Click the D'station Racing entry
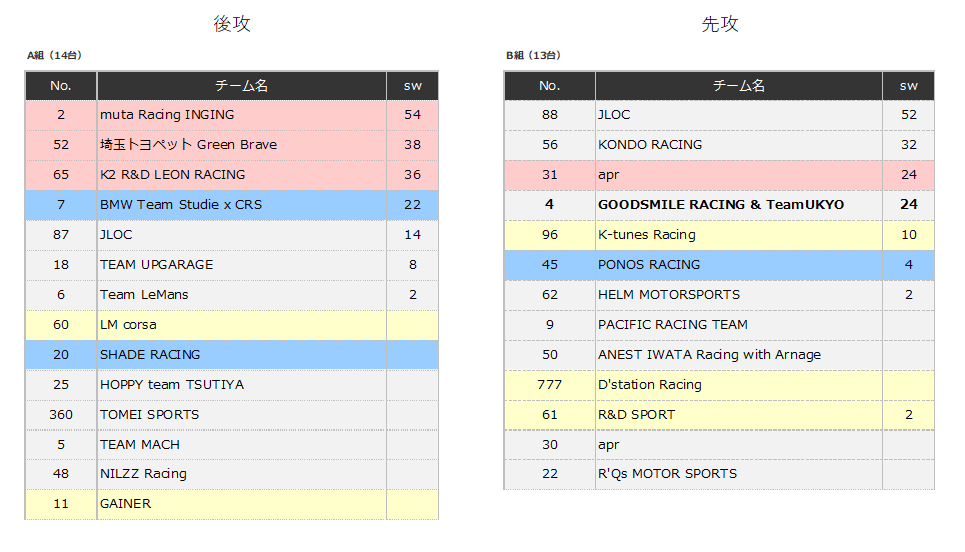The width and height of the screenshot is (965, 552). pos(649,385)
